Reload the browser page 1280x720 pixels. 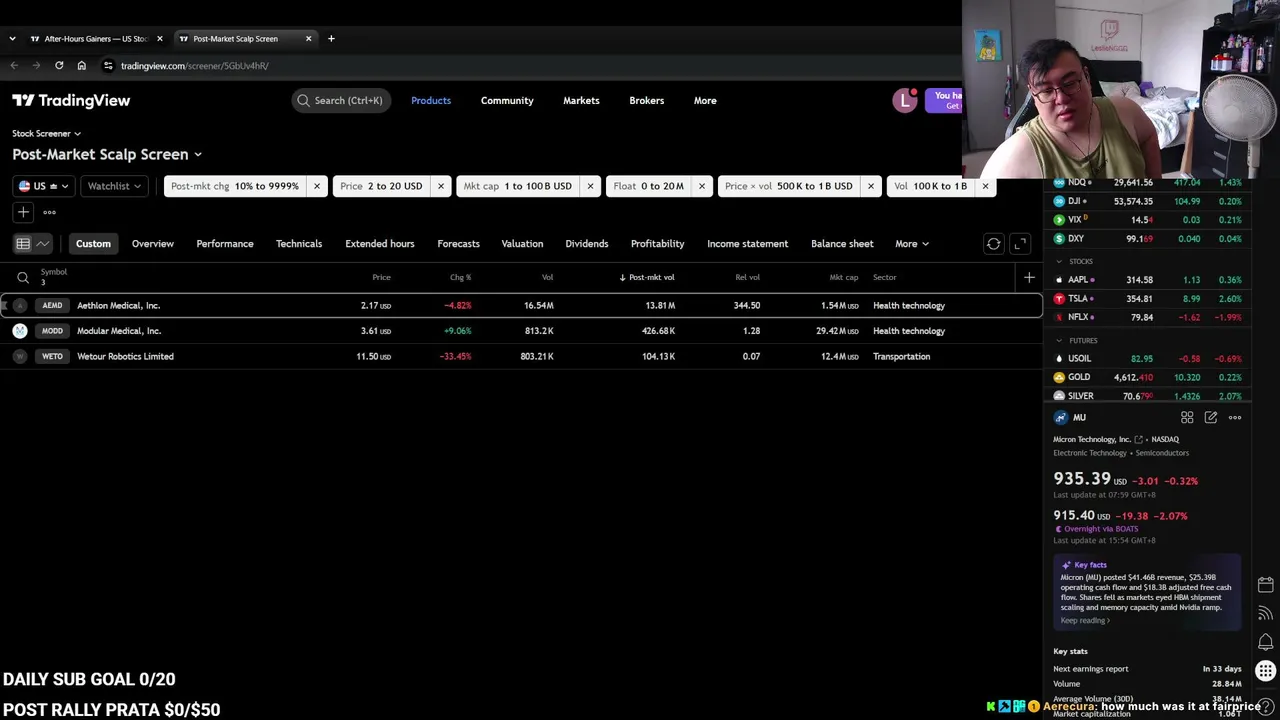59,66
